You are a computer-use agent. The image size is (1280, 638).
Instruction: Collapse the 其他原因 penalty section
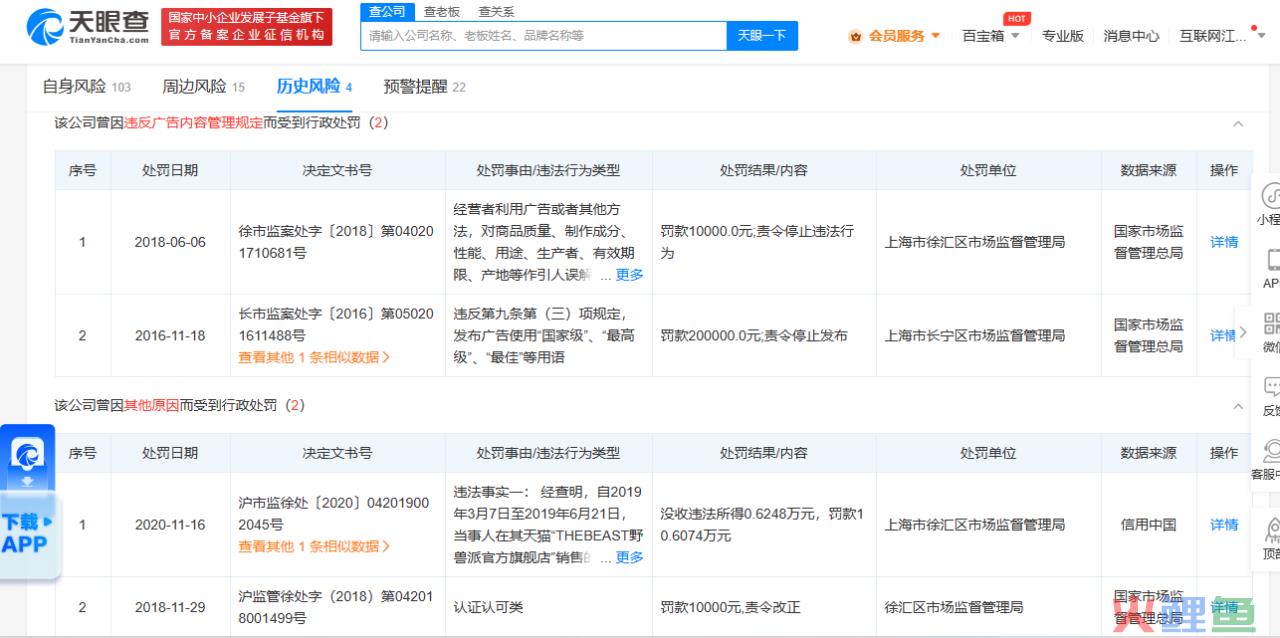tap(1238, 407)
